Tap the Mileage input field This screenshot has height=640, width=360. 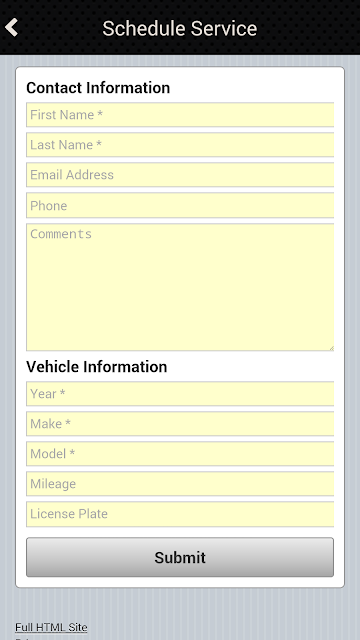[180, 484]
